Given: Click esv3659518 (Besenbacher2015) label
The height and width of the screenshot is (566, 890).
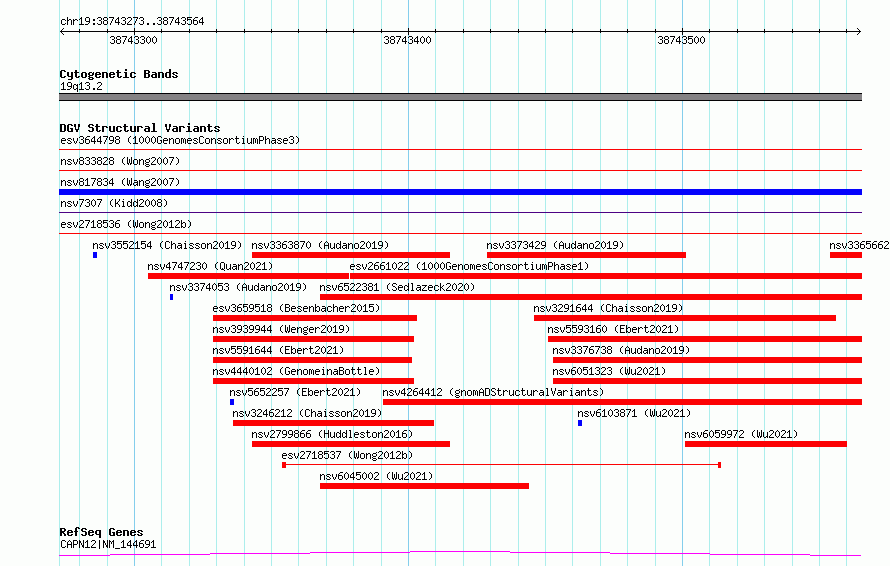Looking at the screenshot, I should [x=296, y=308].
